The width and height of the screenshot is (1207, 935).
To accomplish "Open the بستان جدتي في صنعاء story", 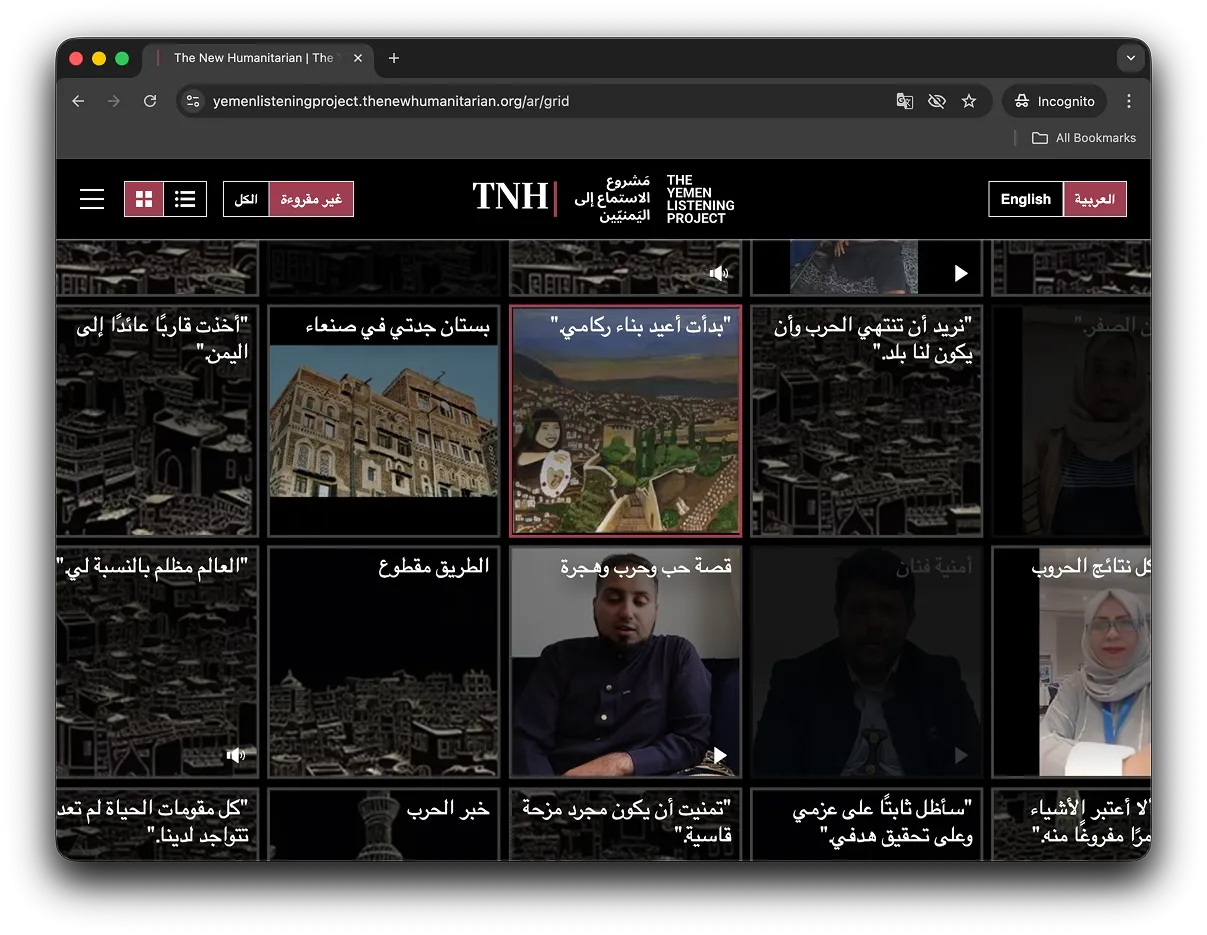I will pos(384,421).
